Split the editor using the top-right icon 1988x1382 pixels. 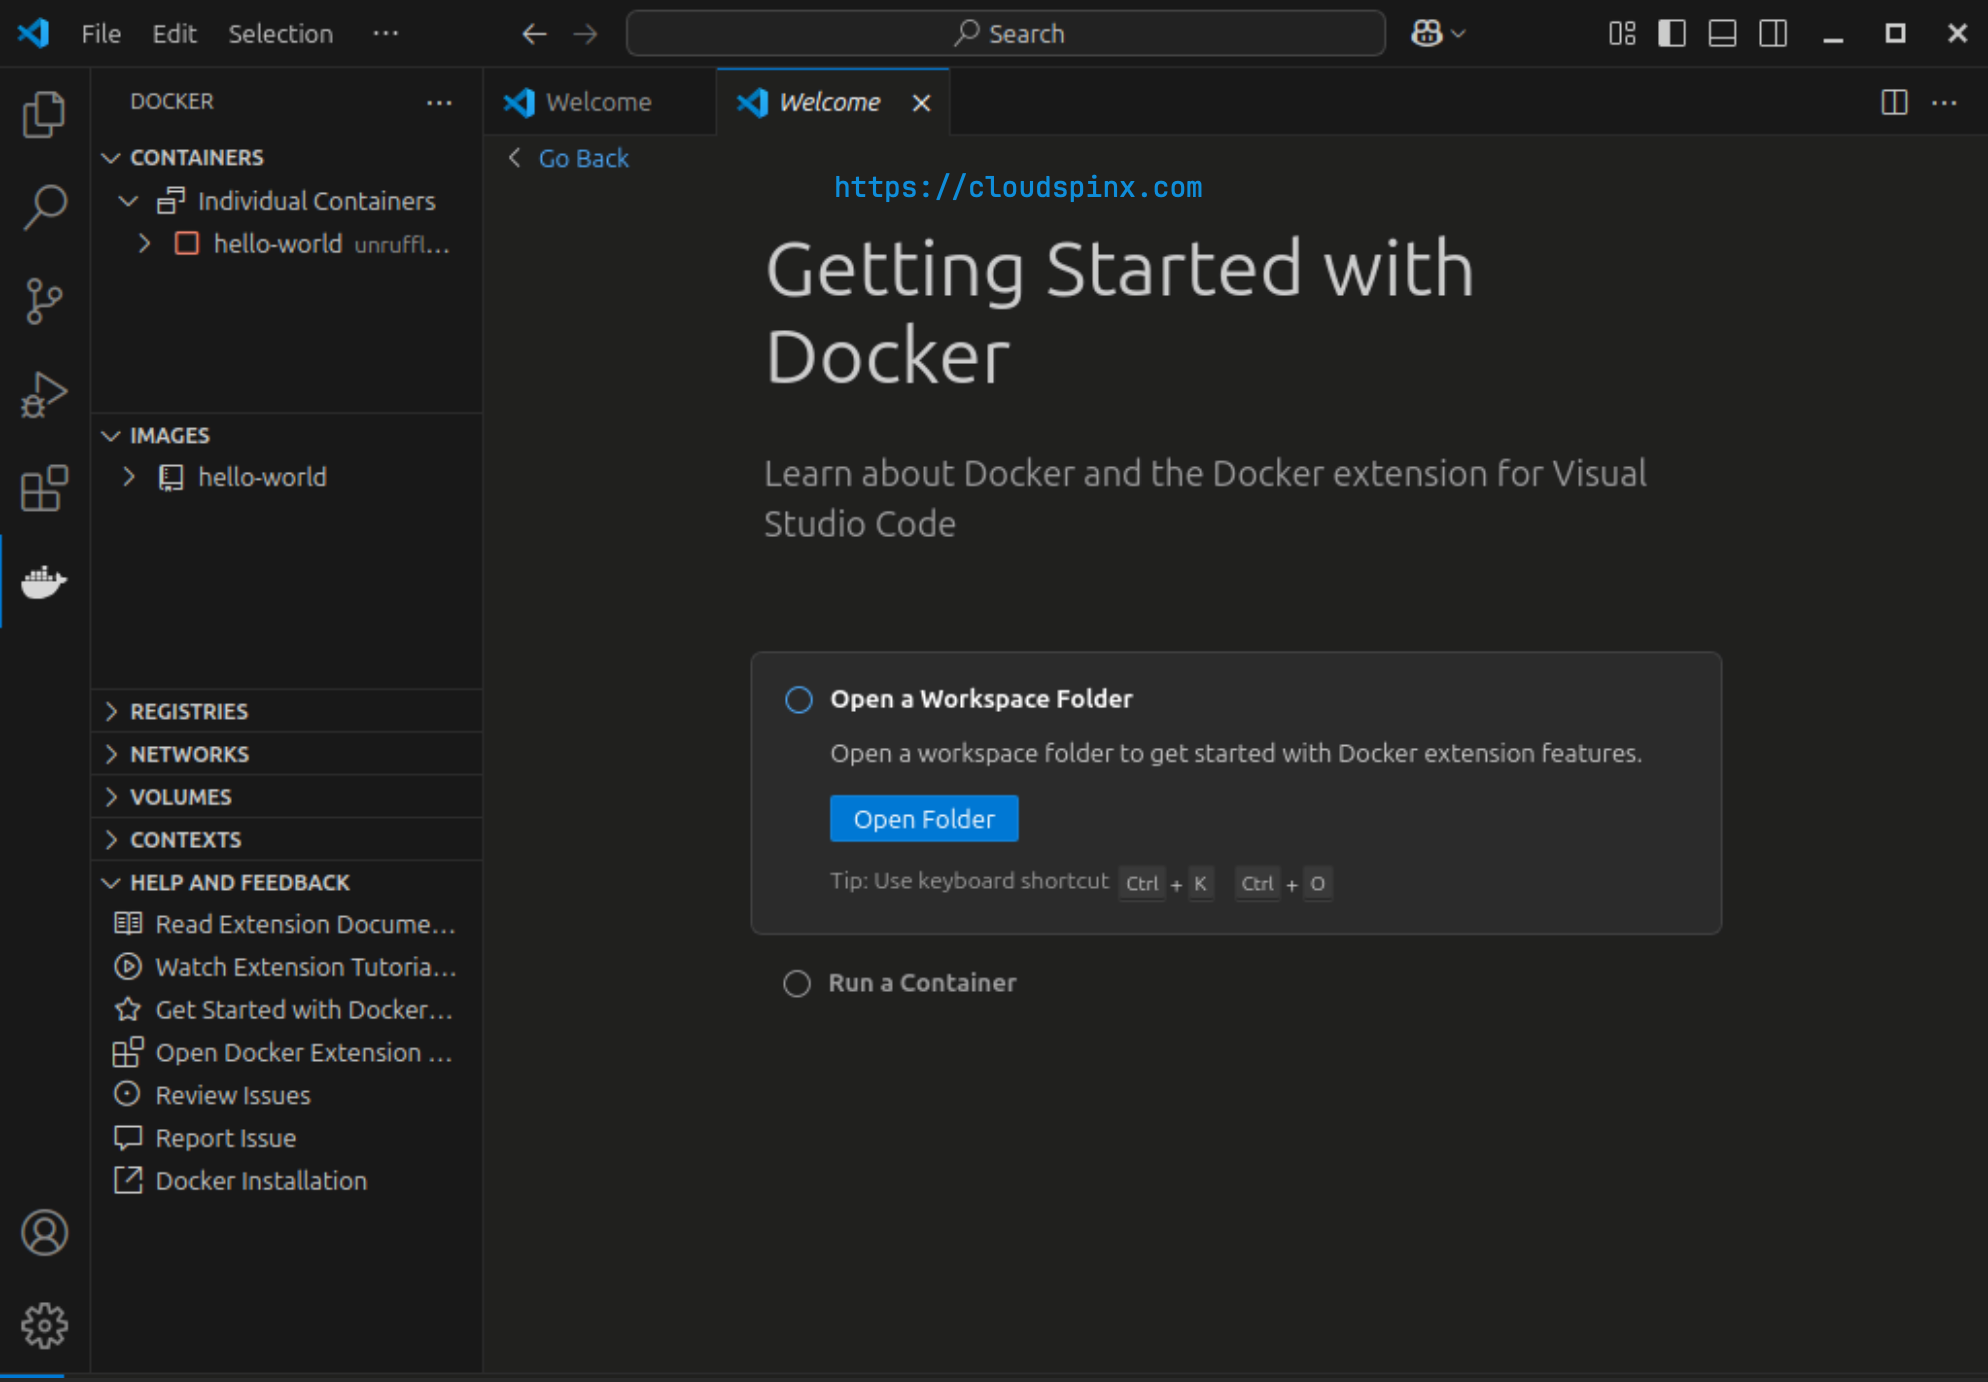coord(1893,102)
